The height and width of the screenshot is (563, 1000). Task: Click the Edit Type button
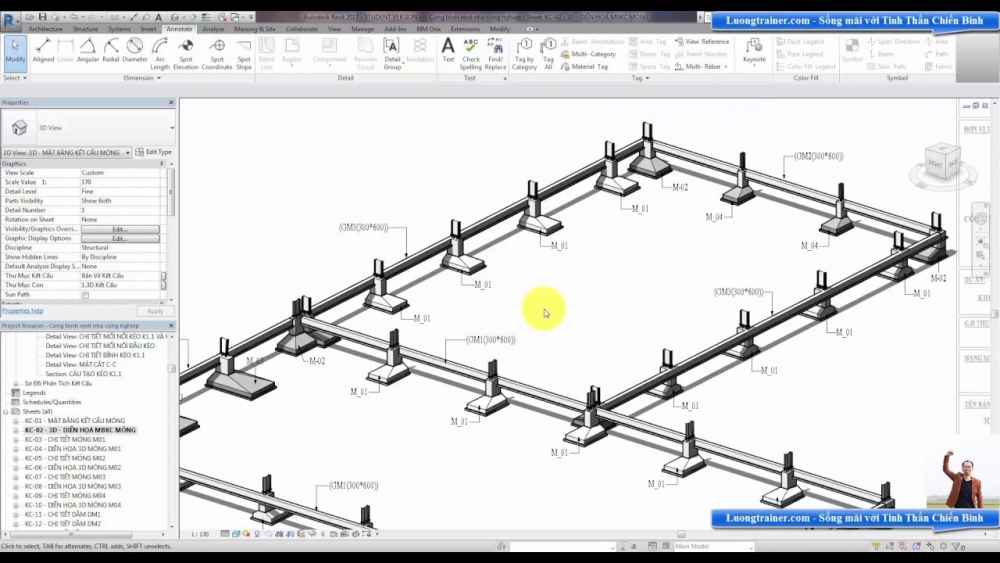click(154, 152)
